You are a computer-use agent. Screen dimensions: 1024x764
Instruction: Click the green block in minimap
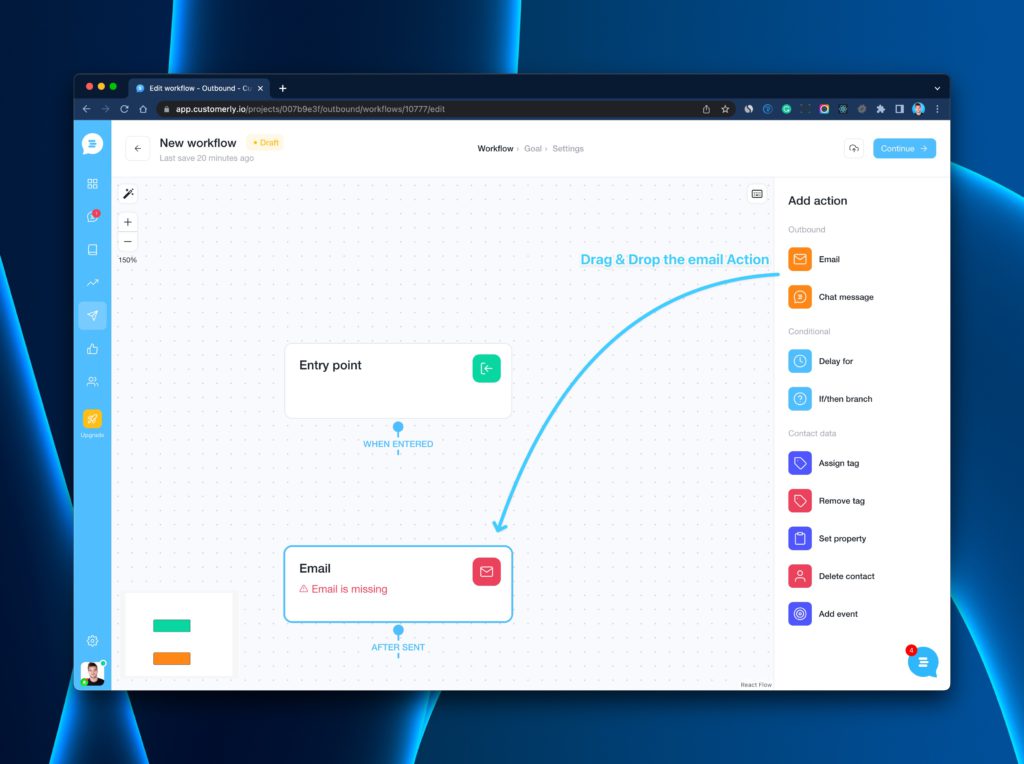tap(172, 626)
